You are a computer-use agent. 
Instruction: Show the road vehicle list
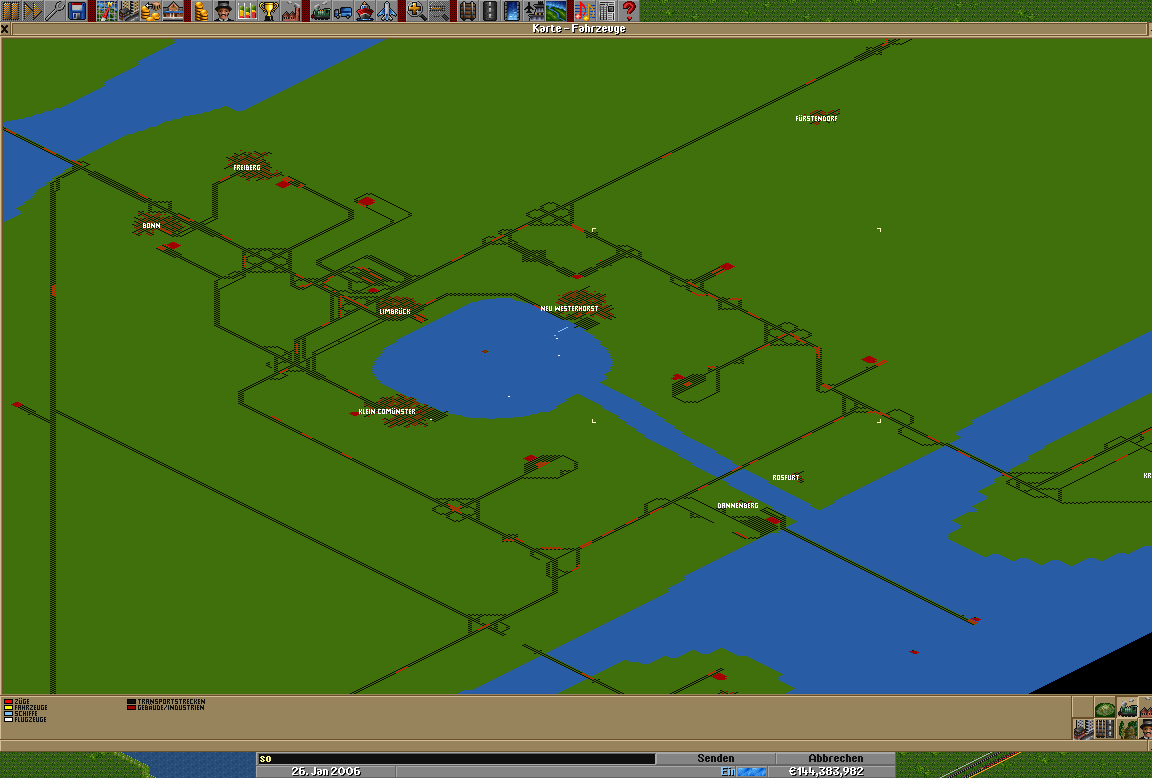point(342,10)
